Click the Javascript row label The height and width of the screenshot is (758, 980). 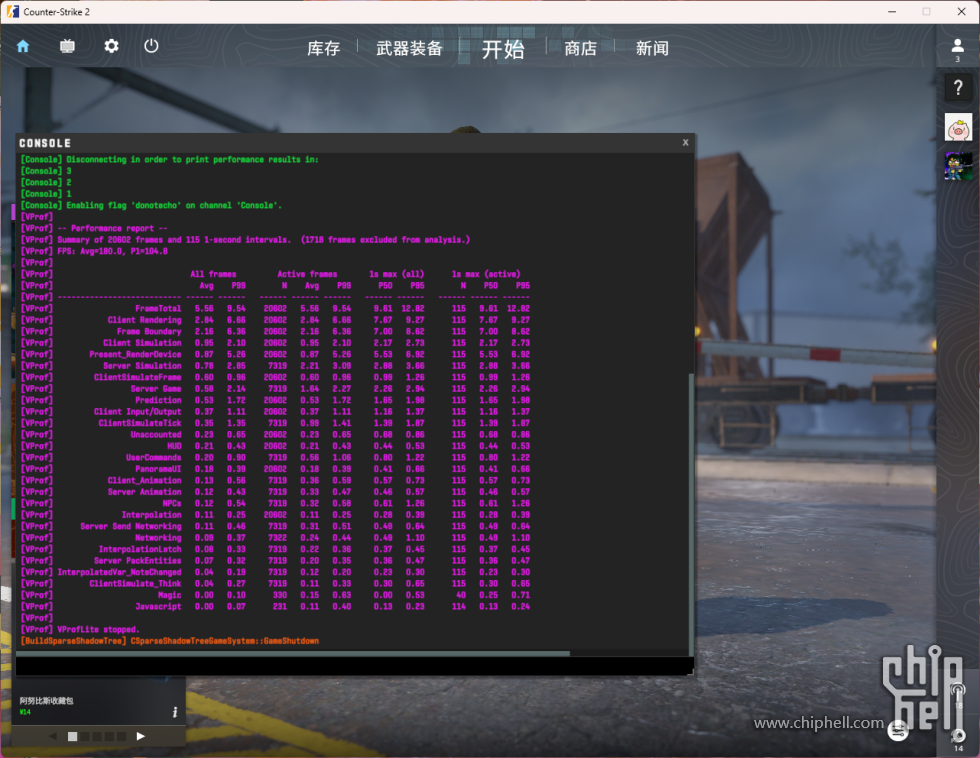(x=158, y=606)
